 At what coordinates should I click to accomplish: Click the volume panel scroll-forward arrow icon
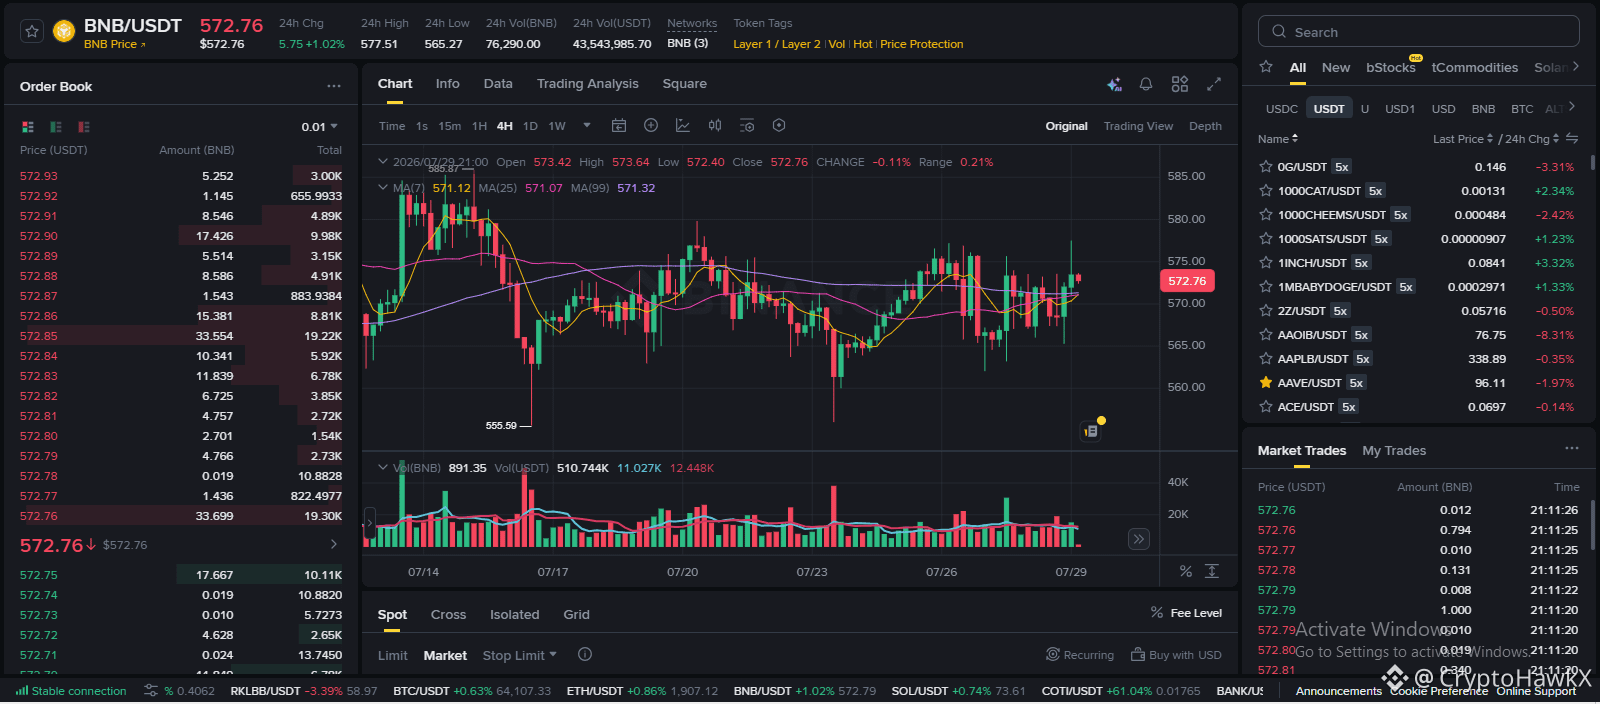pos(1138,539)
